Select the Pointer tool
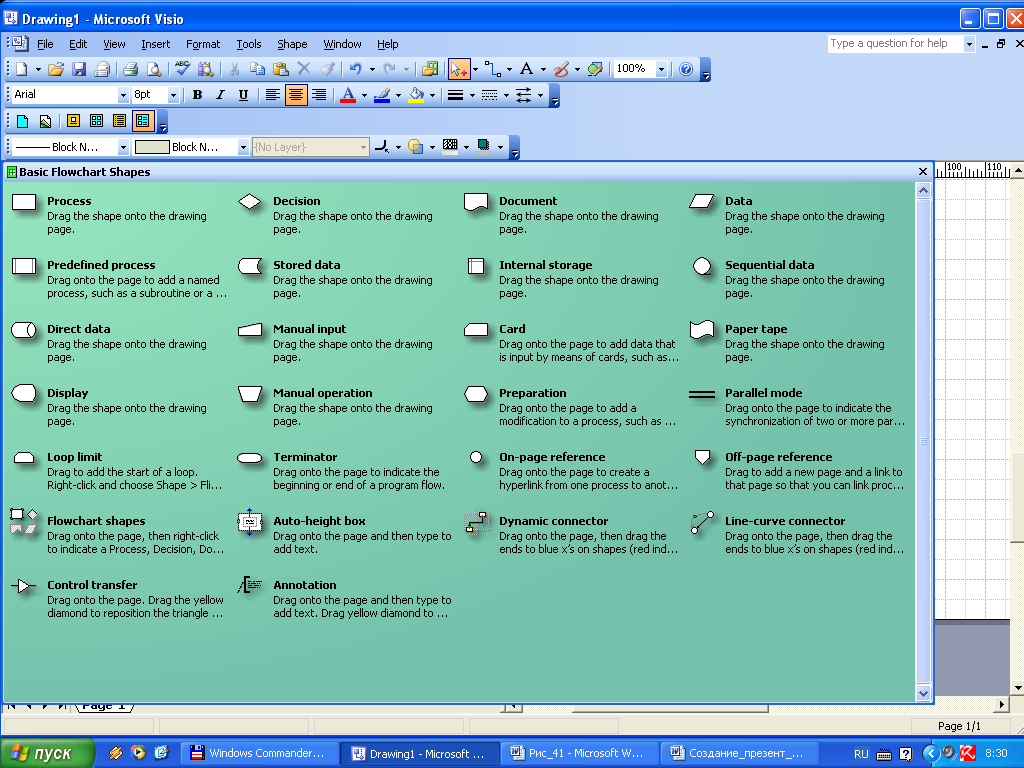This screenshot has width=1024, height=768. [459, 69]
